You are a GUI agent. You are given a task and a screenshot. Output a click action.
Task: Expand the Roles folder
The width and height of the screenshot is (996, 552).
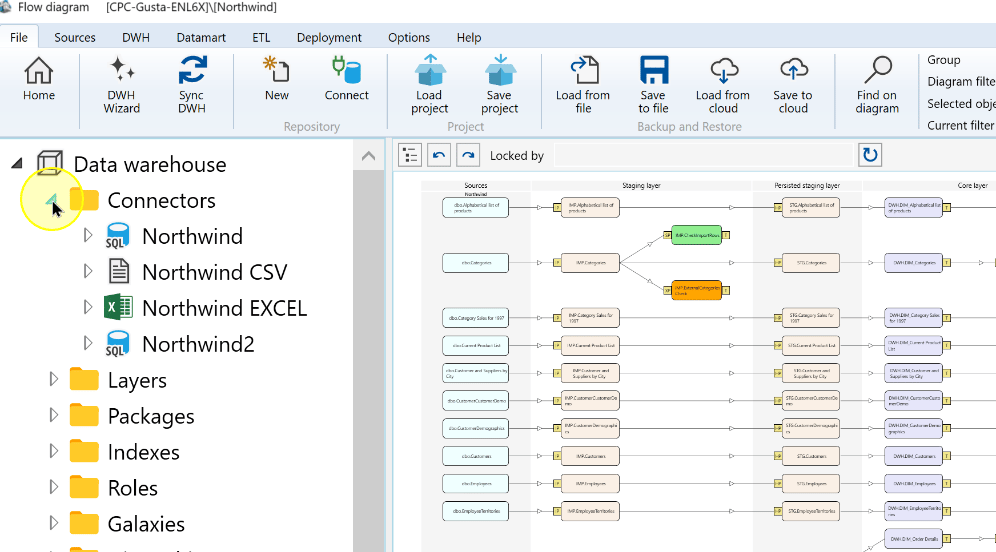click(53, 488)
